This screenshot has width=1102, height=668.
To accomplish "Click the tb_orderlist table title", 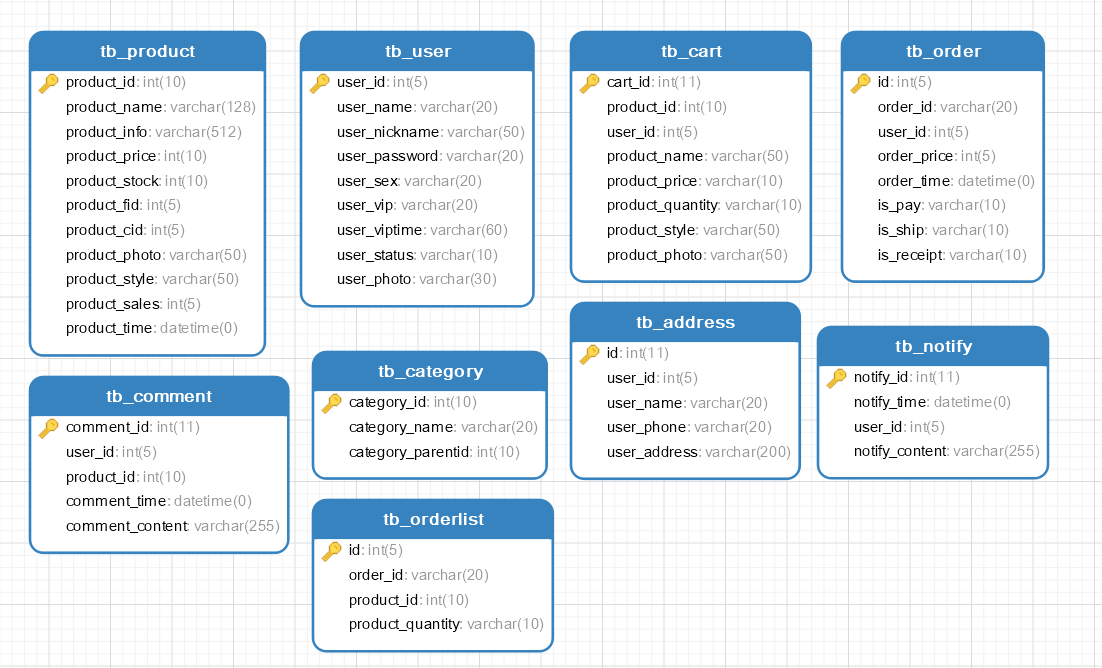I will pos(432,519).
